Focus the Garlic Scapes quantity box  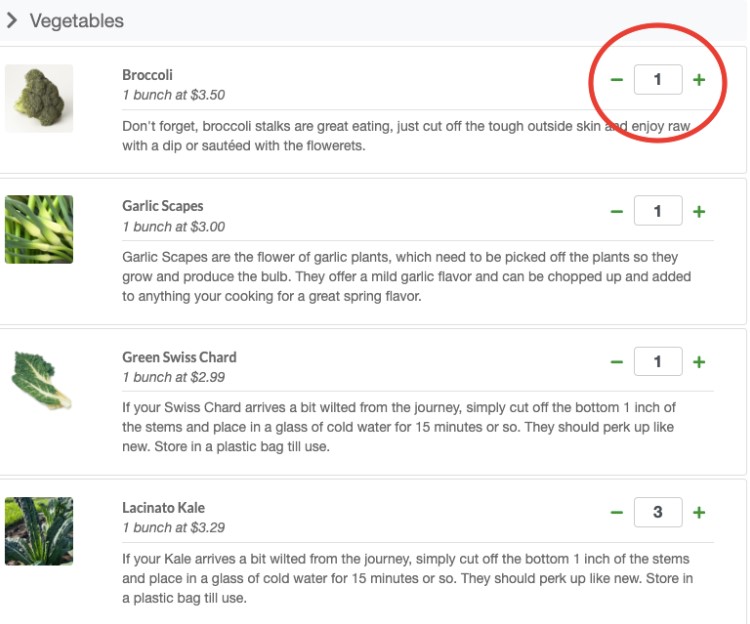point(658,211)
